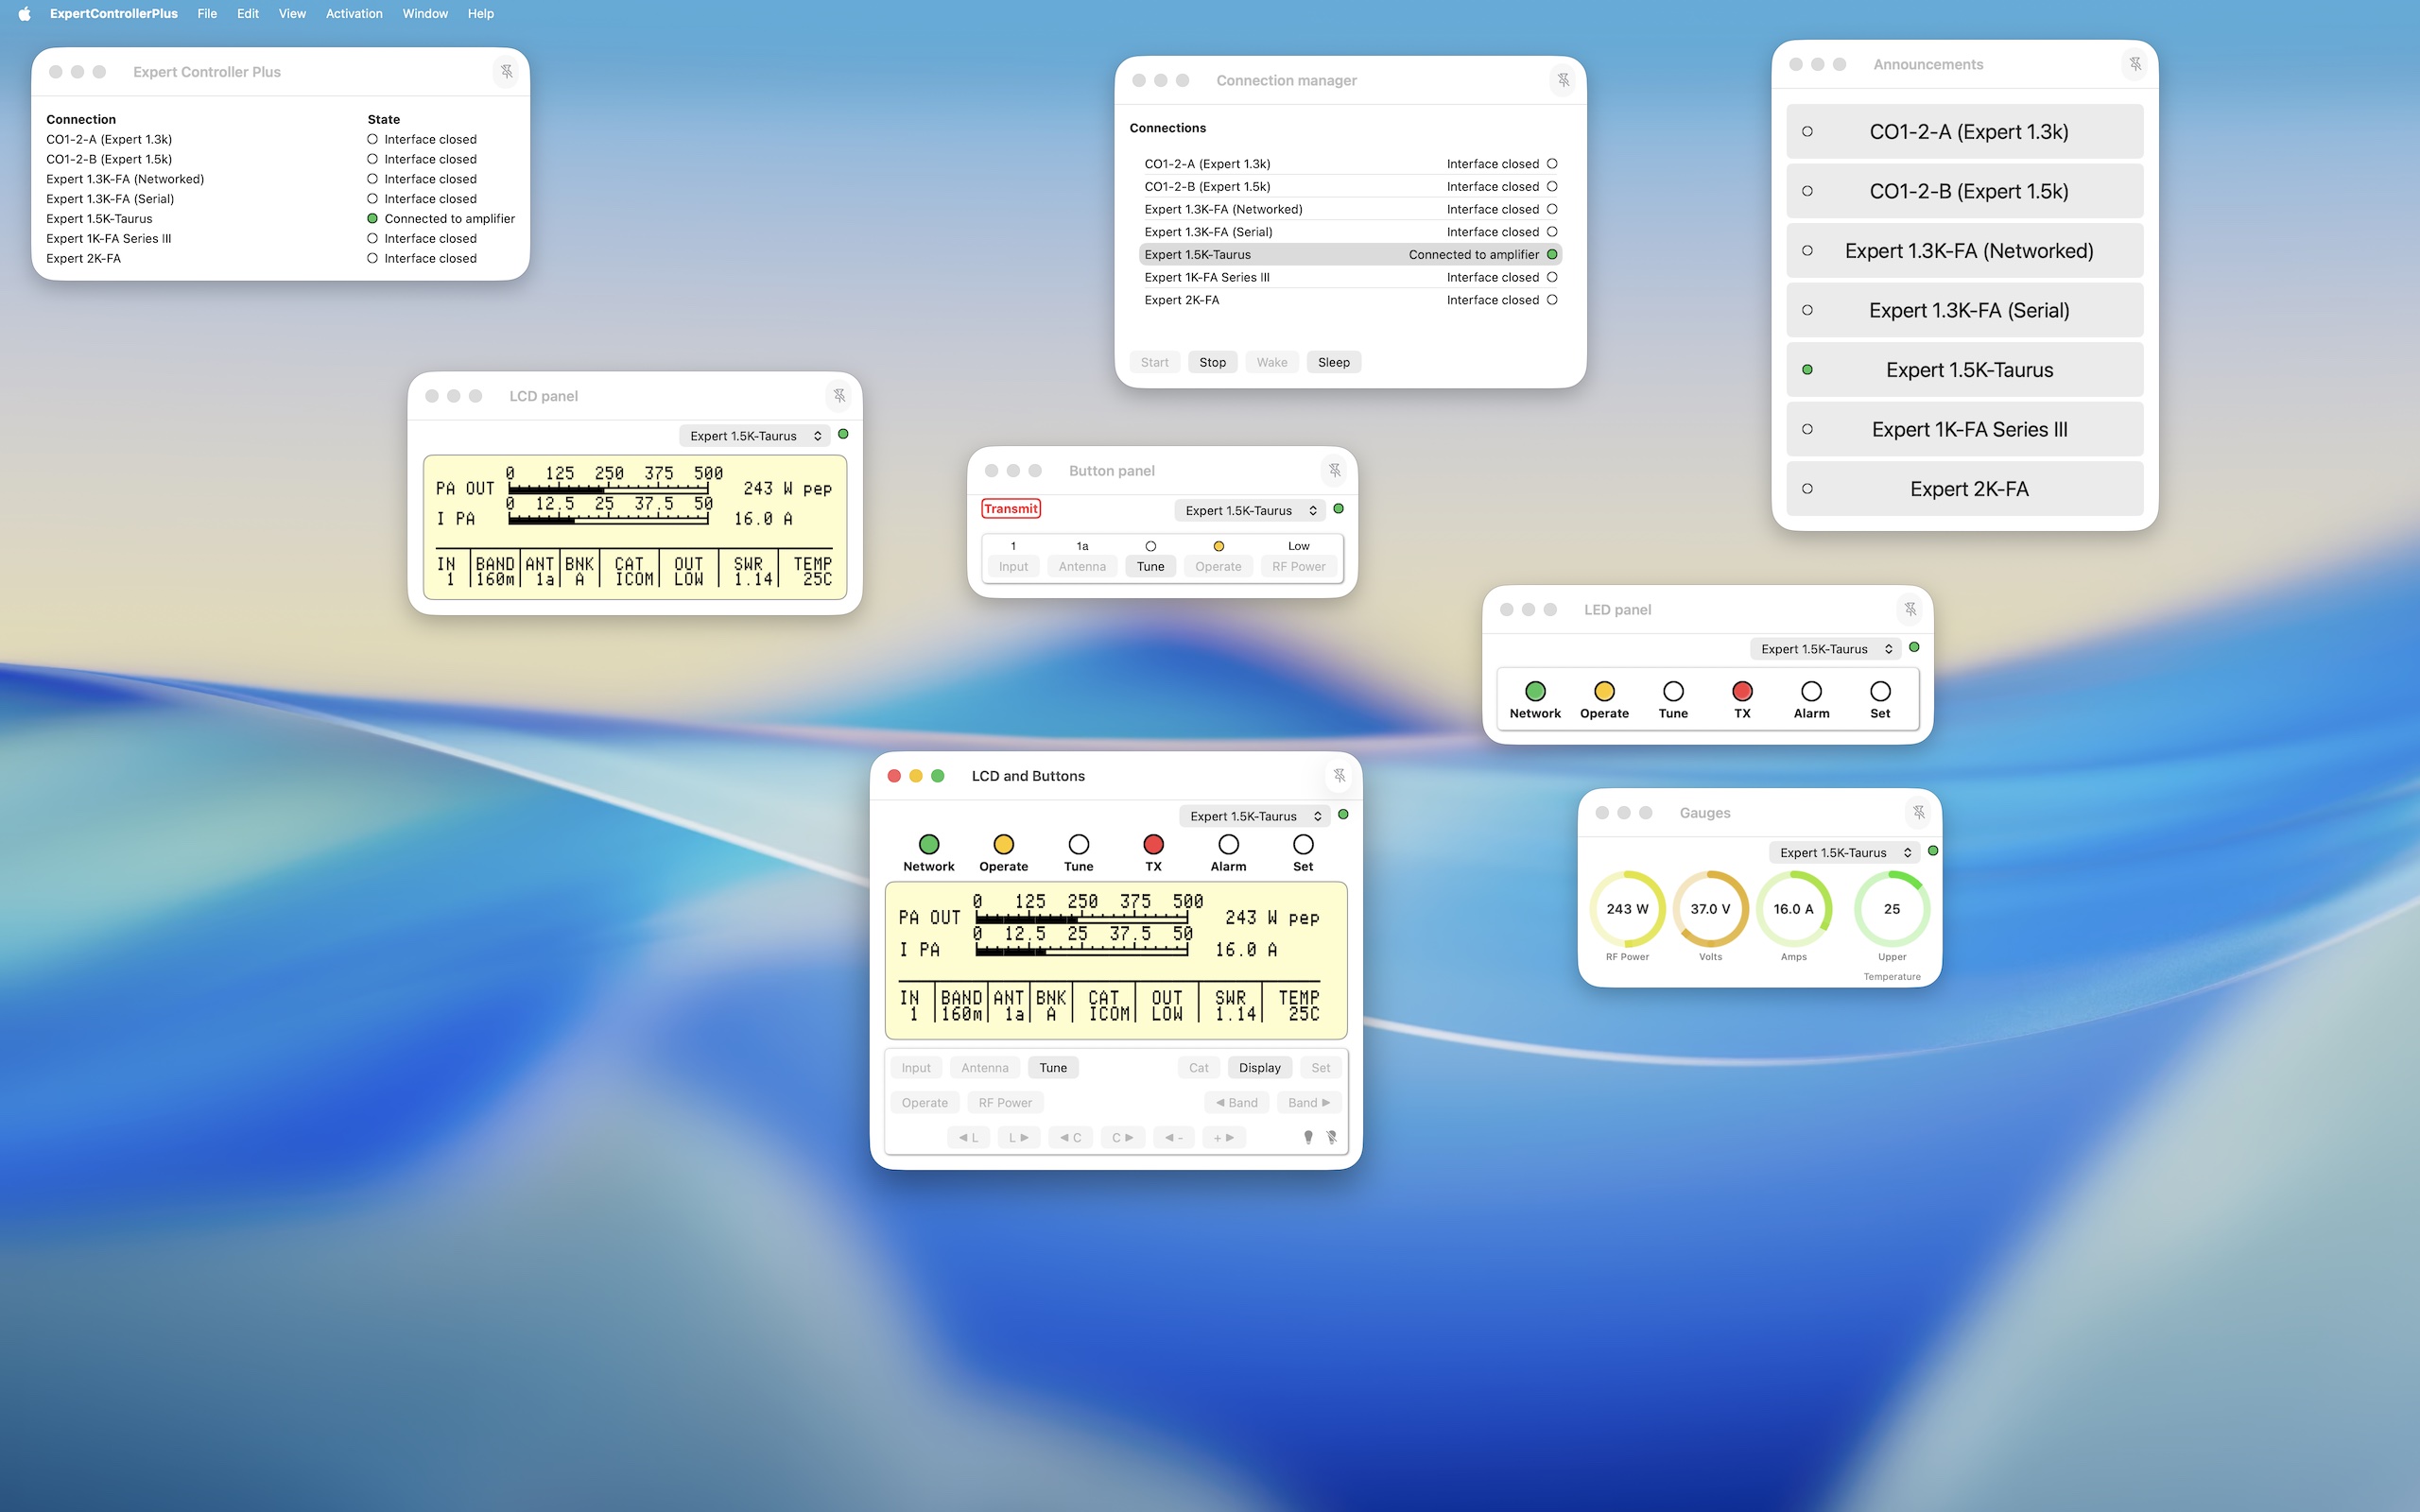This screenshot has width=2420, height=1512.
Task: Click Alarm LED in LCD and Buttons window
Action: tap(1228, 844)
